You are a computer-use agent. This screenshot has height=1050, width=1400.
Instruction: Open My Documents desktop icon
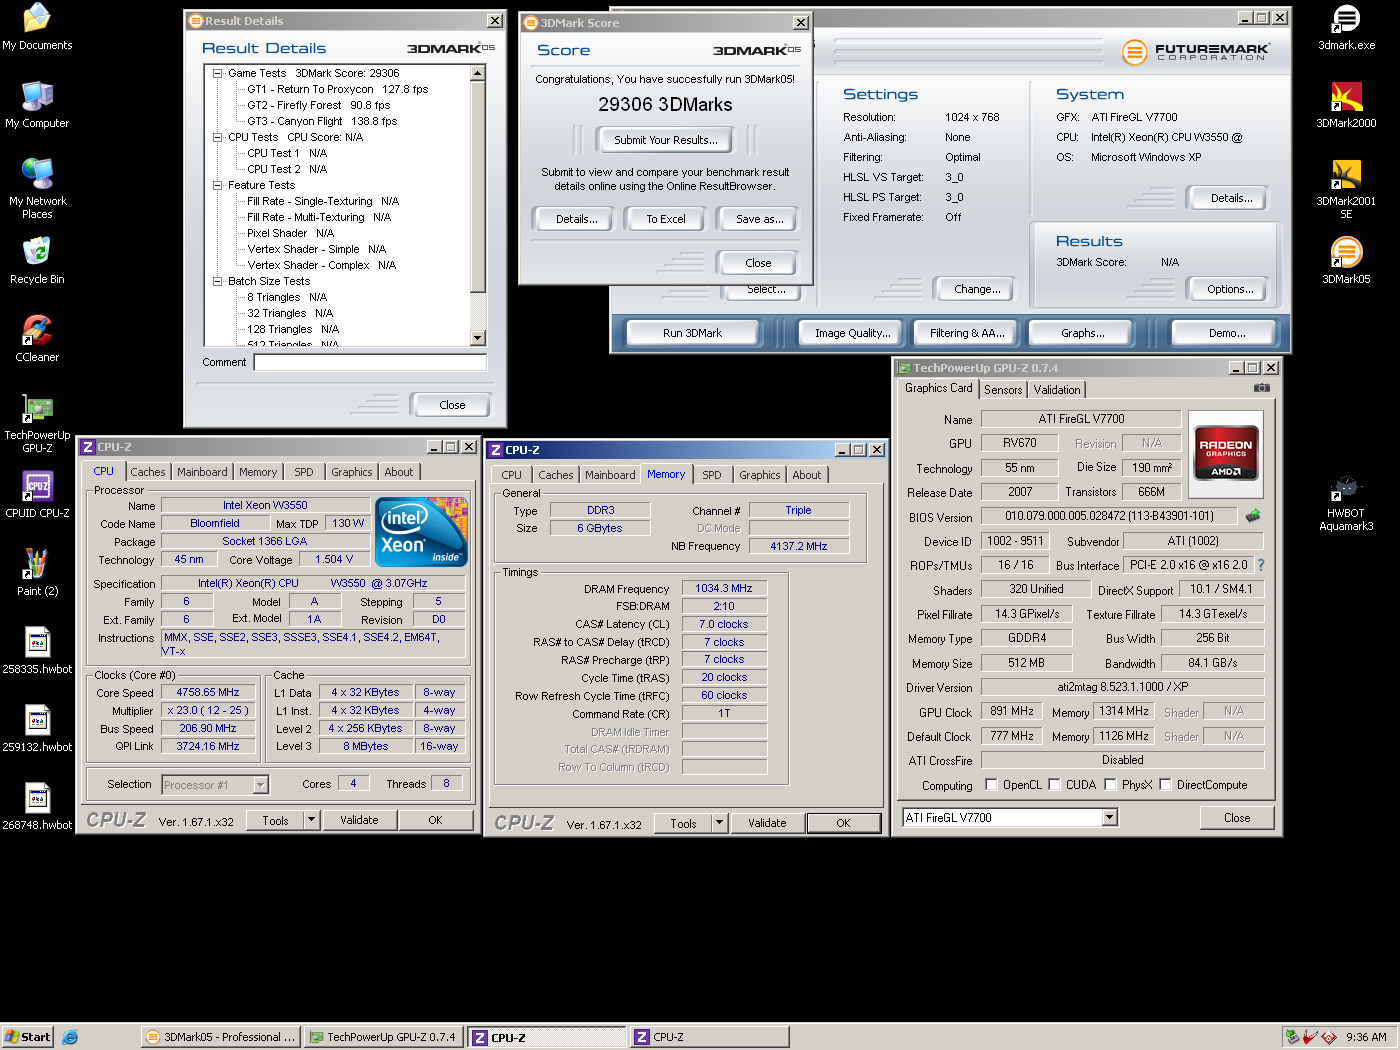pos(37,27)
